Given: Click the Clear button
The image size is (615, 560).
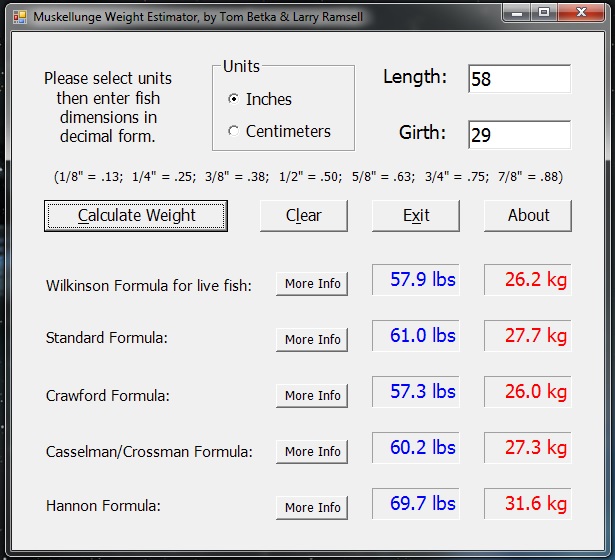Looking at the screenshot, I should (304, 215).
